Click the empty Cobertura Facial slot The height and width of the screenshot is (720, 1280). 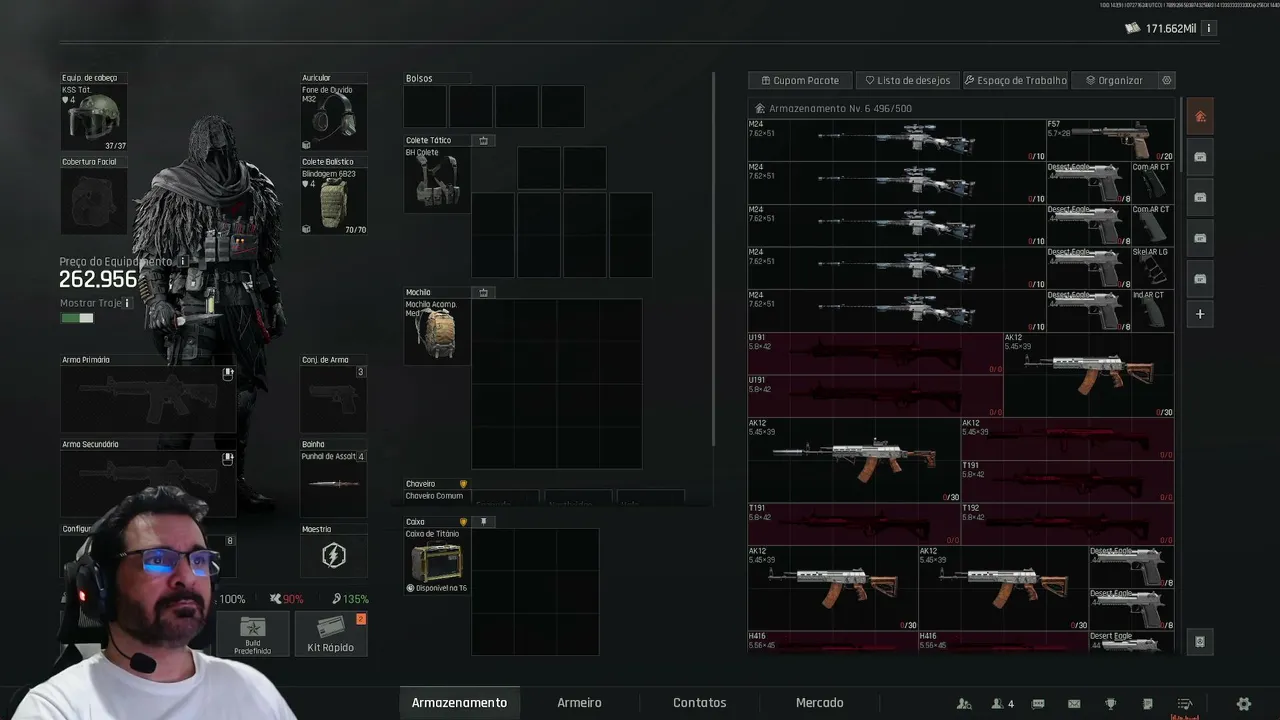(x=94, y=201)
